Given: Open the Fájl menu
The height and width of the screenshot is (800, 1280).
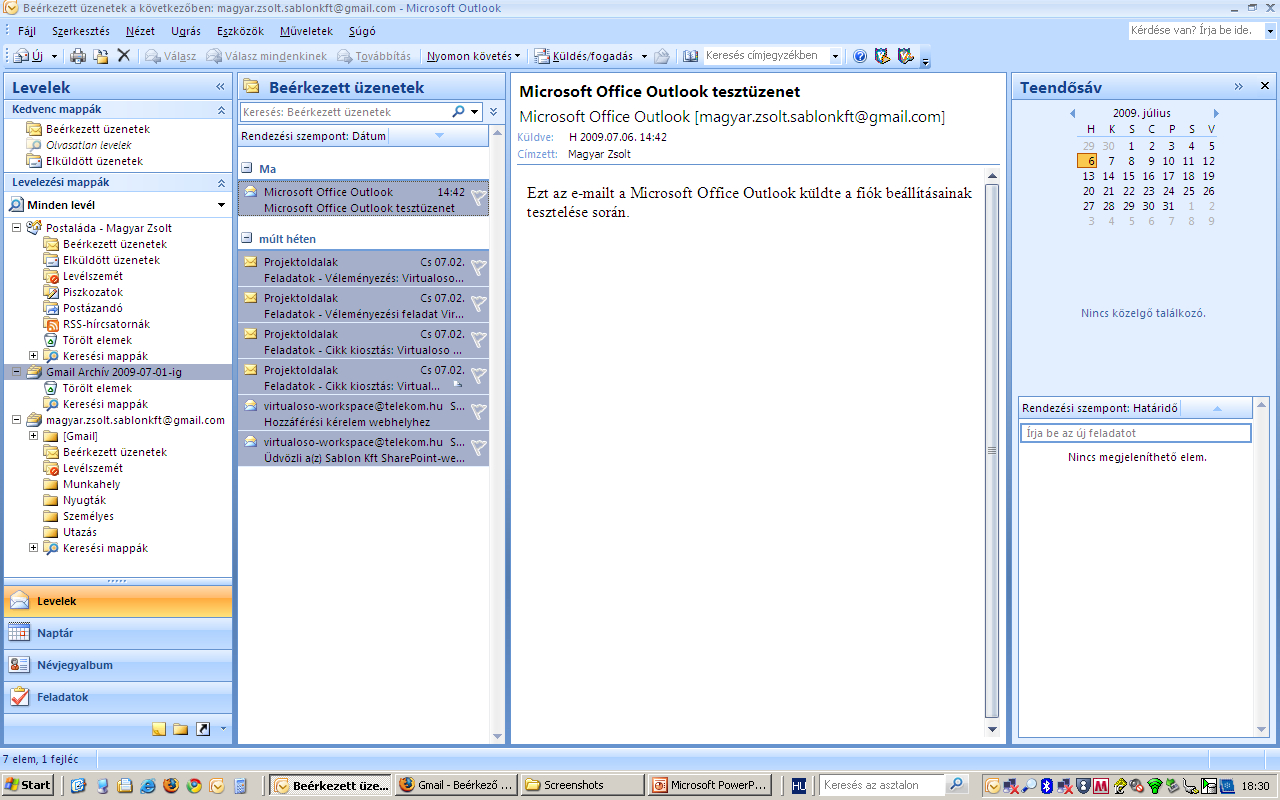Looking at the screenshot, I should pos(27,32).
